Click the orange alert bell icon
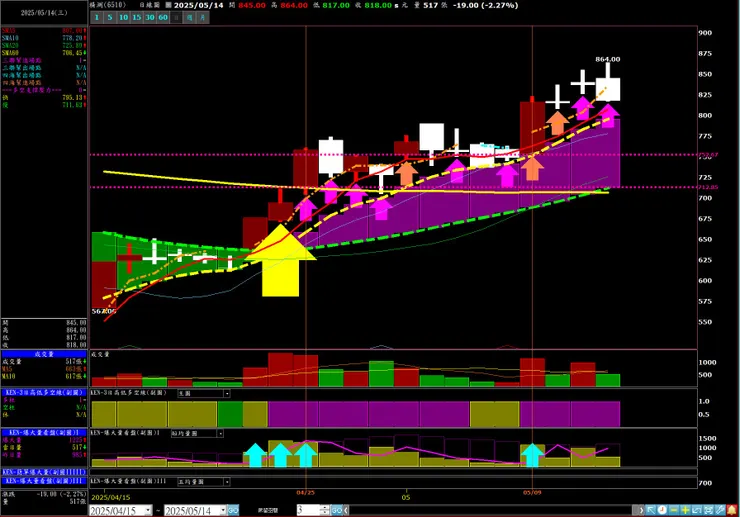The image size is (740, 517). 732,510
